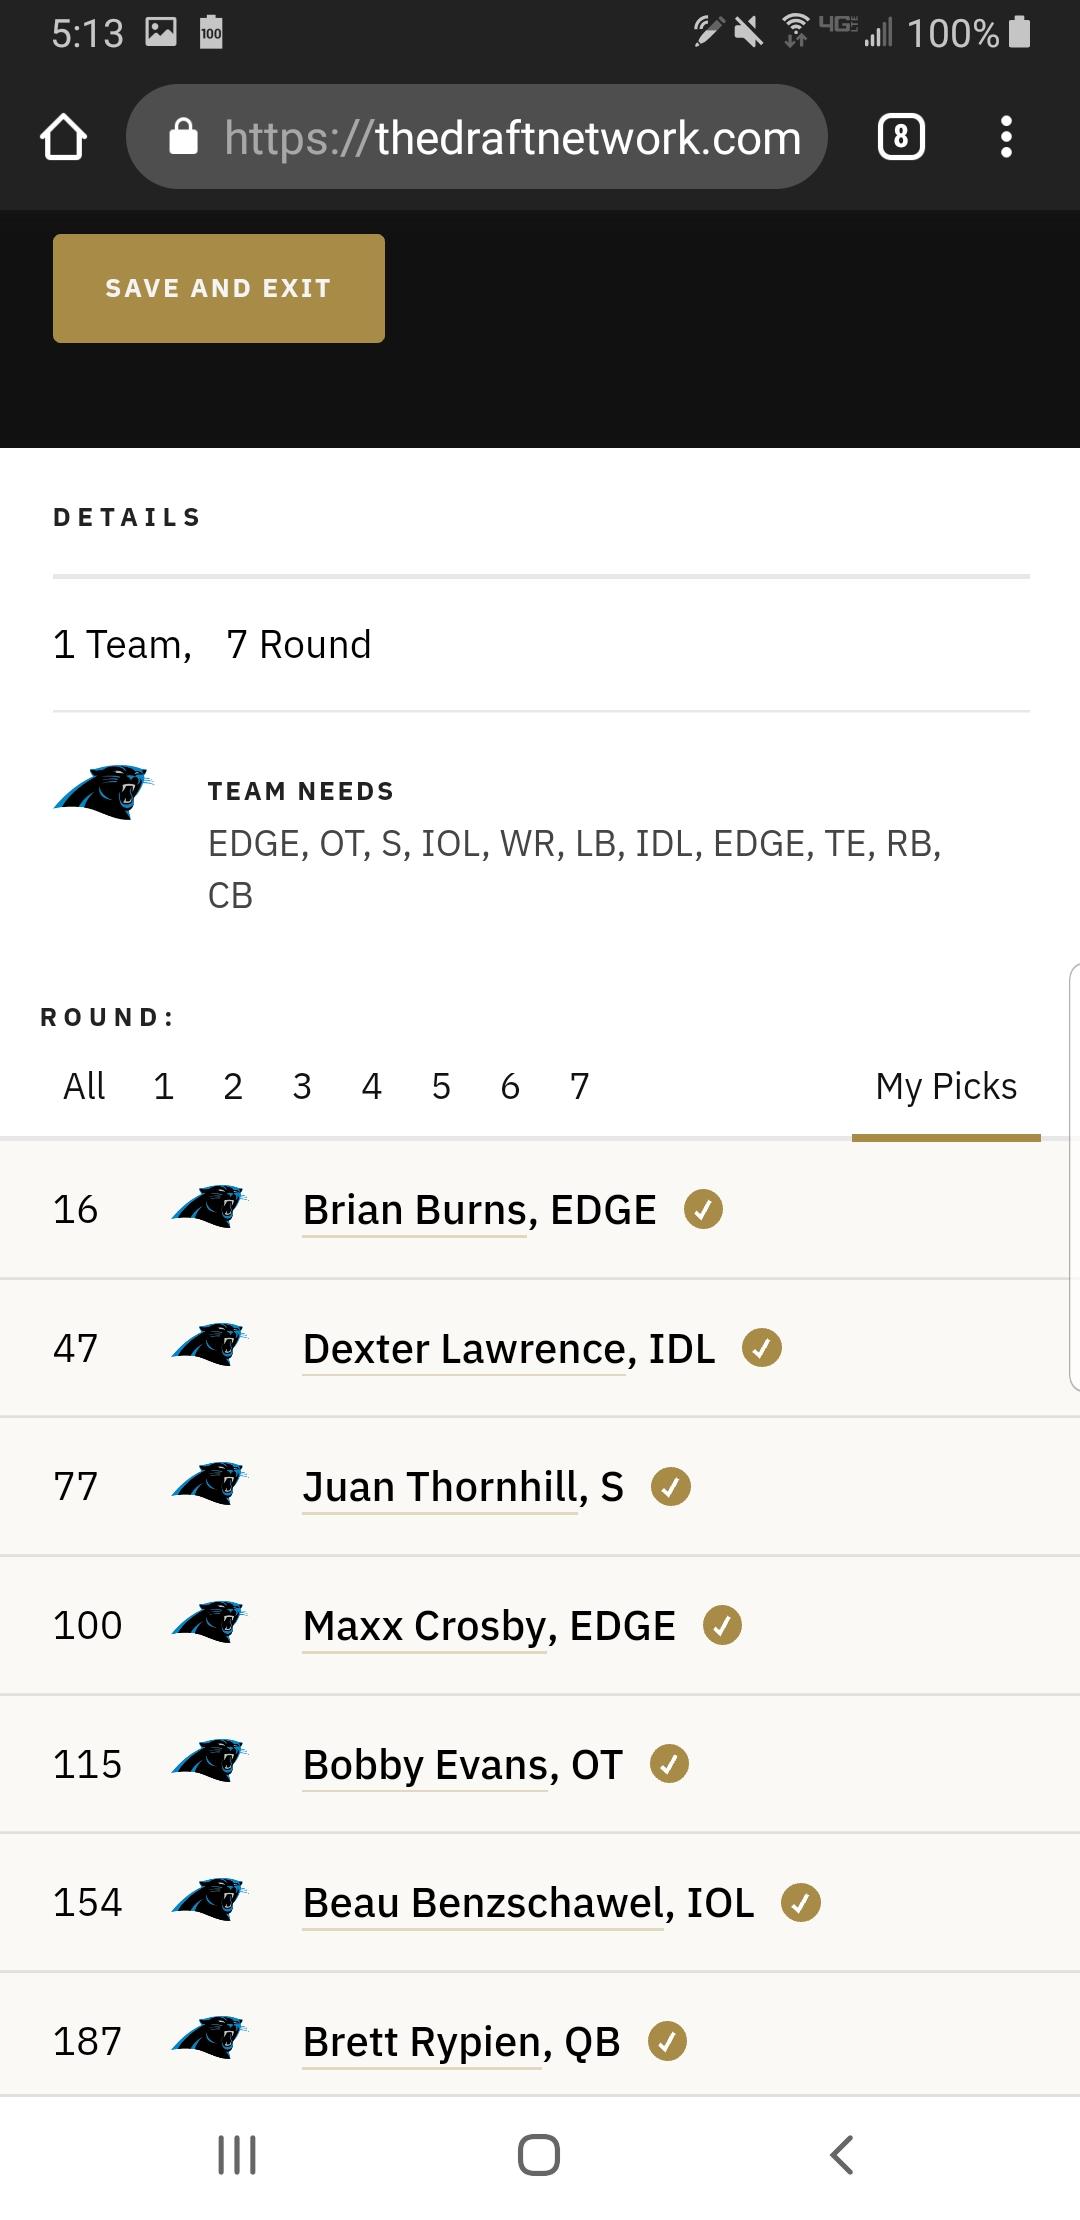Filter picks to round 3
Image resolution: width=1080 pixels, height=2220 pixels.
(x=302, y=1086)
